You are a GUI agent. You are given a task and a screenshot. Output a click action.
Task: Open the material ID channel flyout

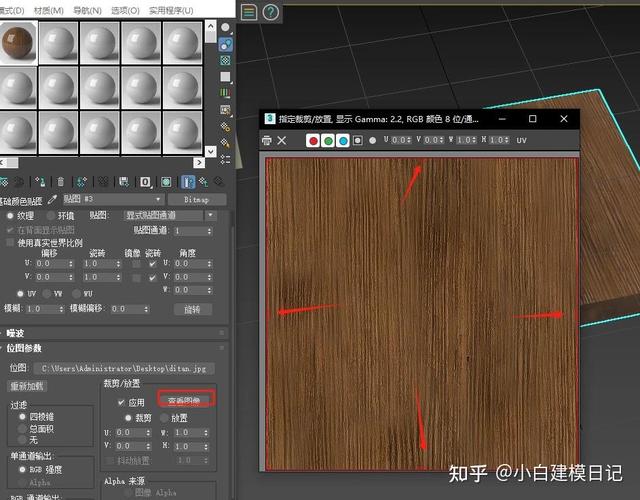pyautogui.click(x=145, y=182)
